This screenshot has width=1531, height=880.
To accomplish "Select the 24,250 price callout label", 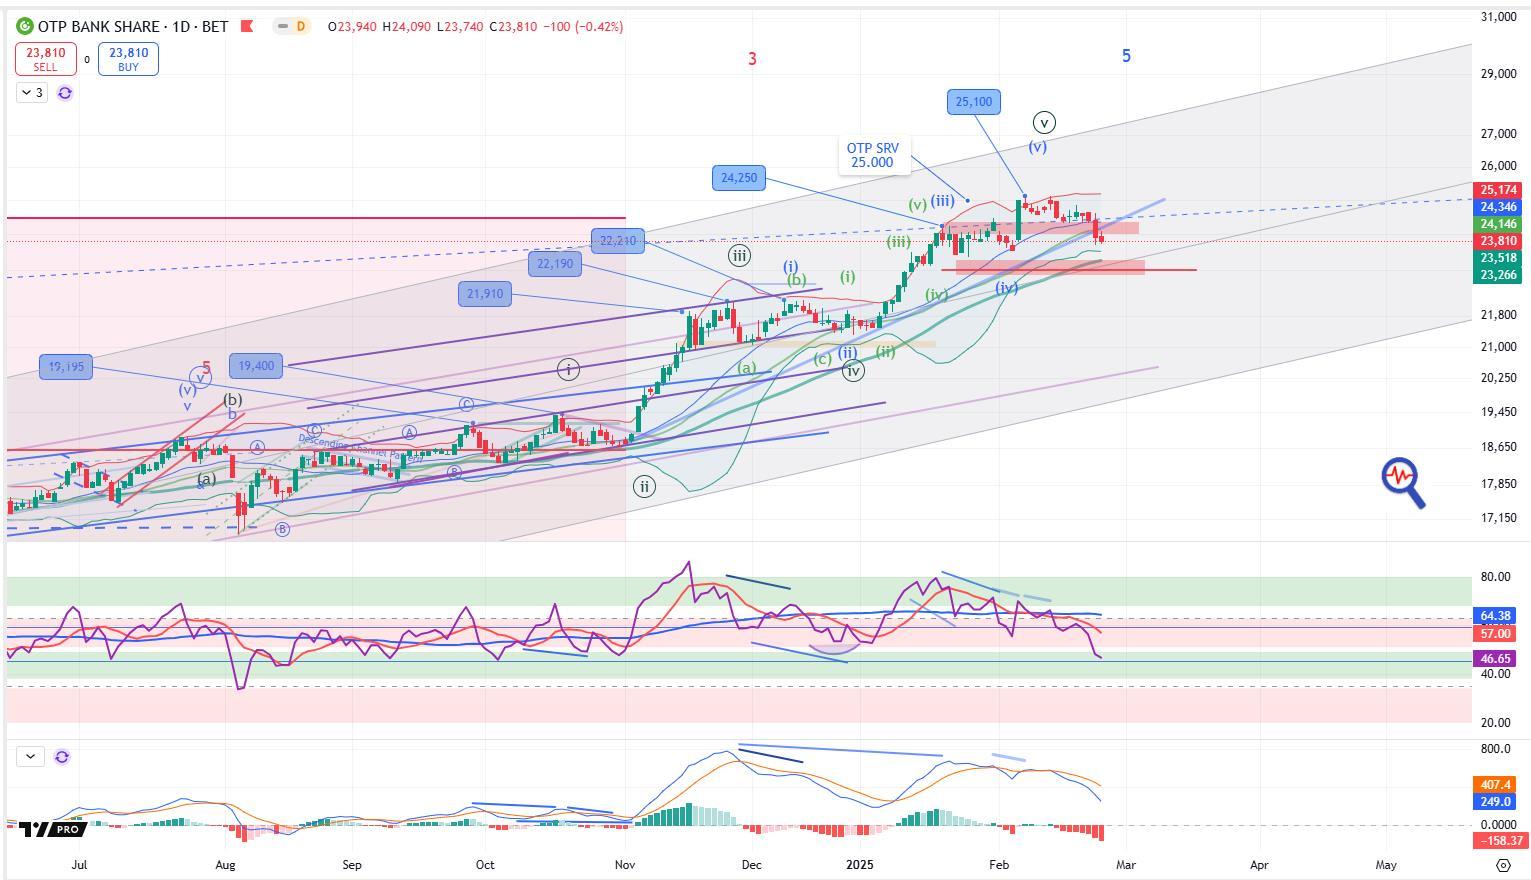I will (738, 178).
